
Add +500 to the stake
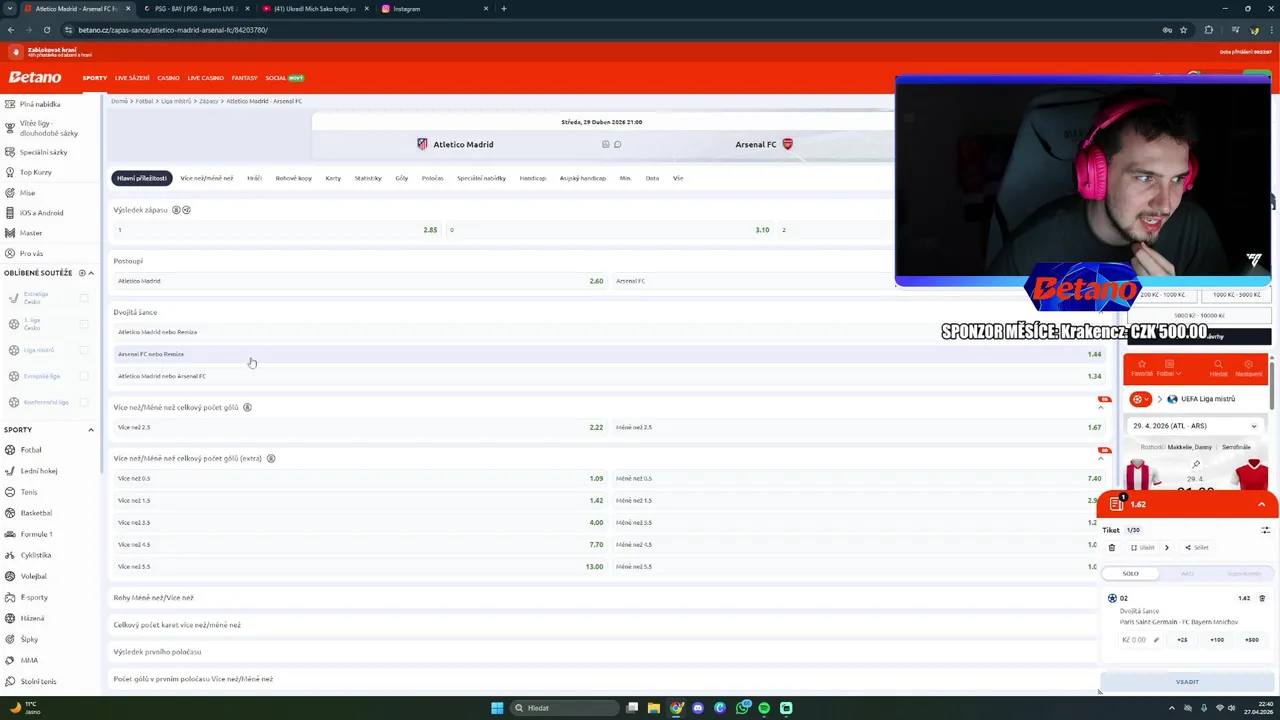click(x=1252, y=640)
